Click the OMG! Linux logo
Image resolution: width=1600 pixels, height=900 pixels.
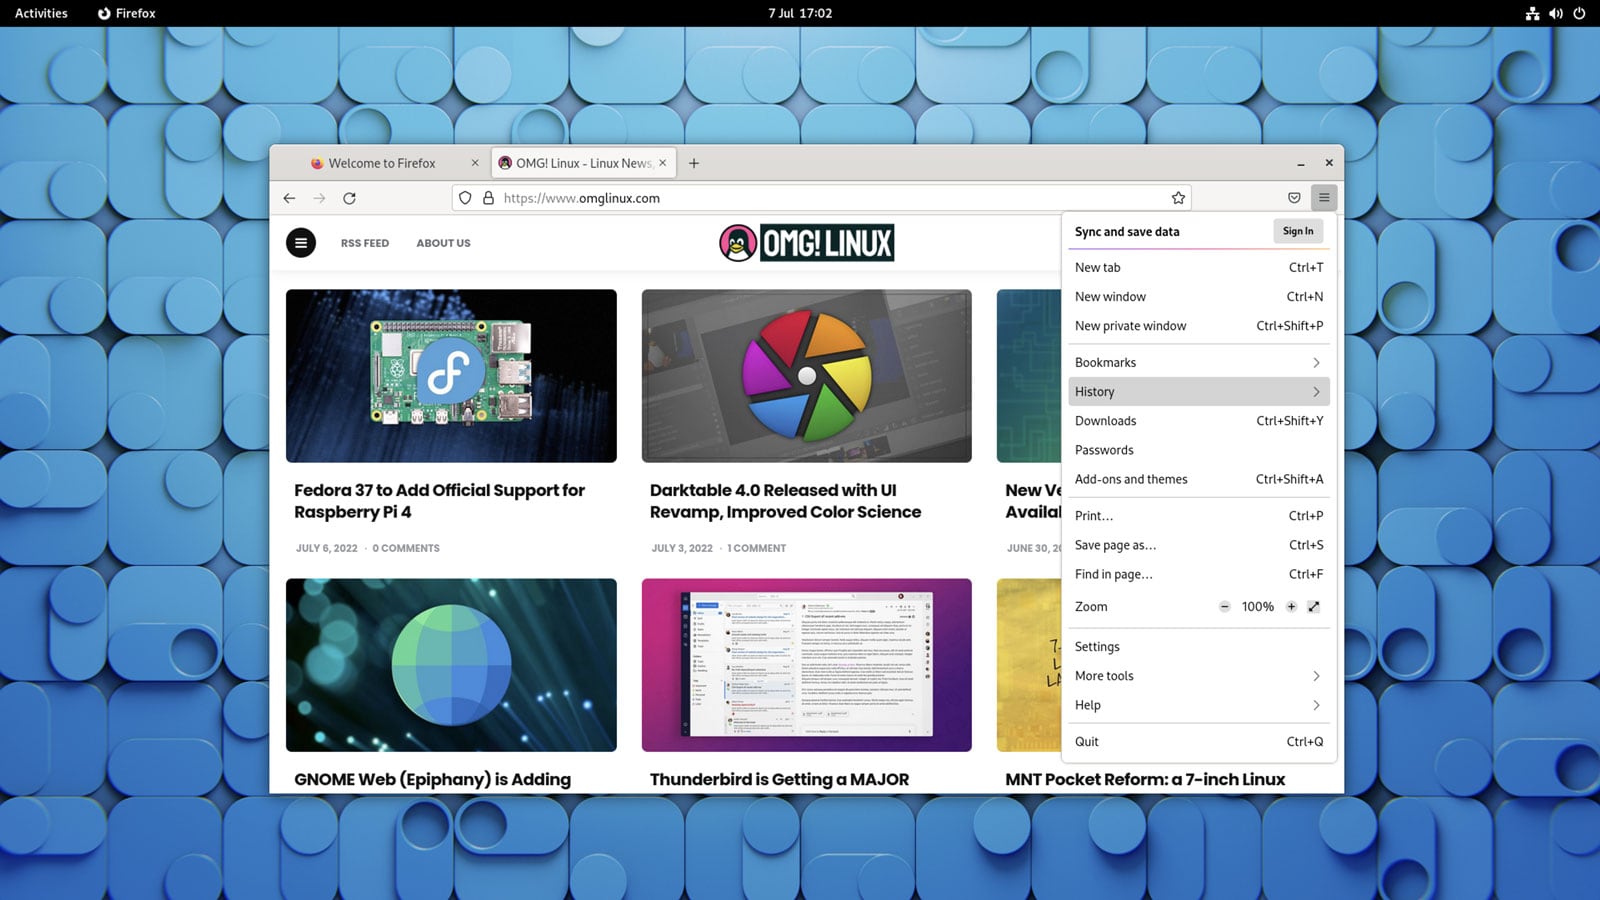806,243
